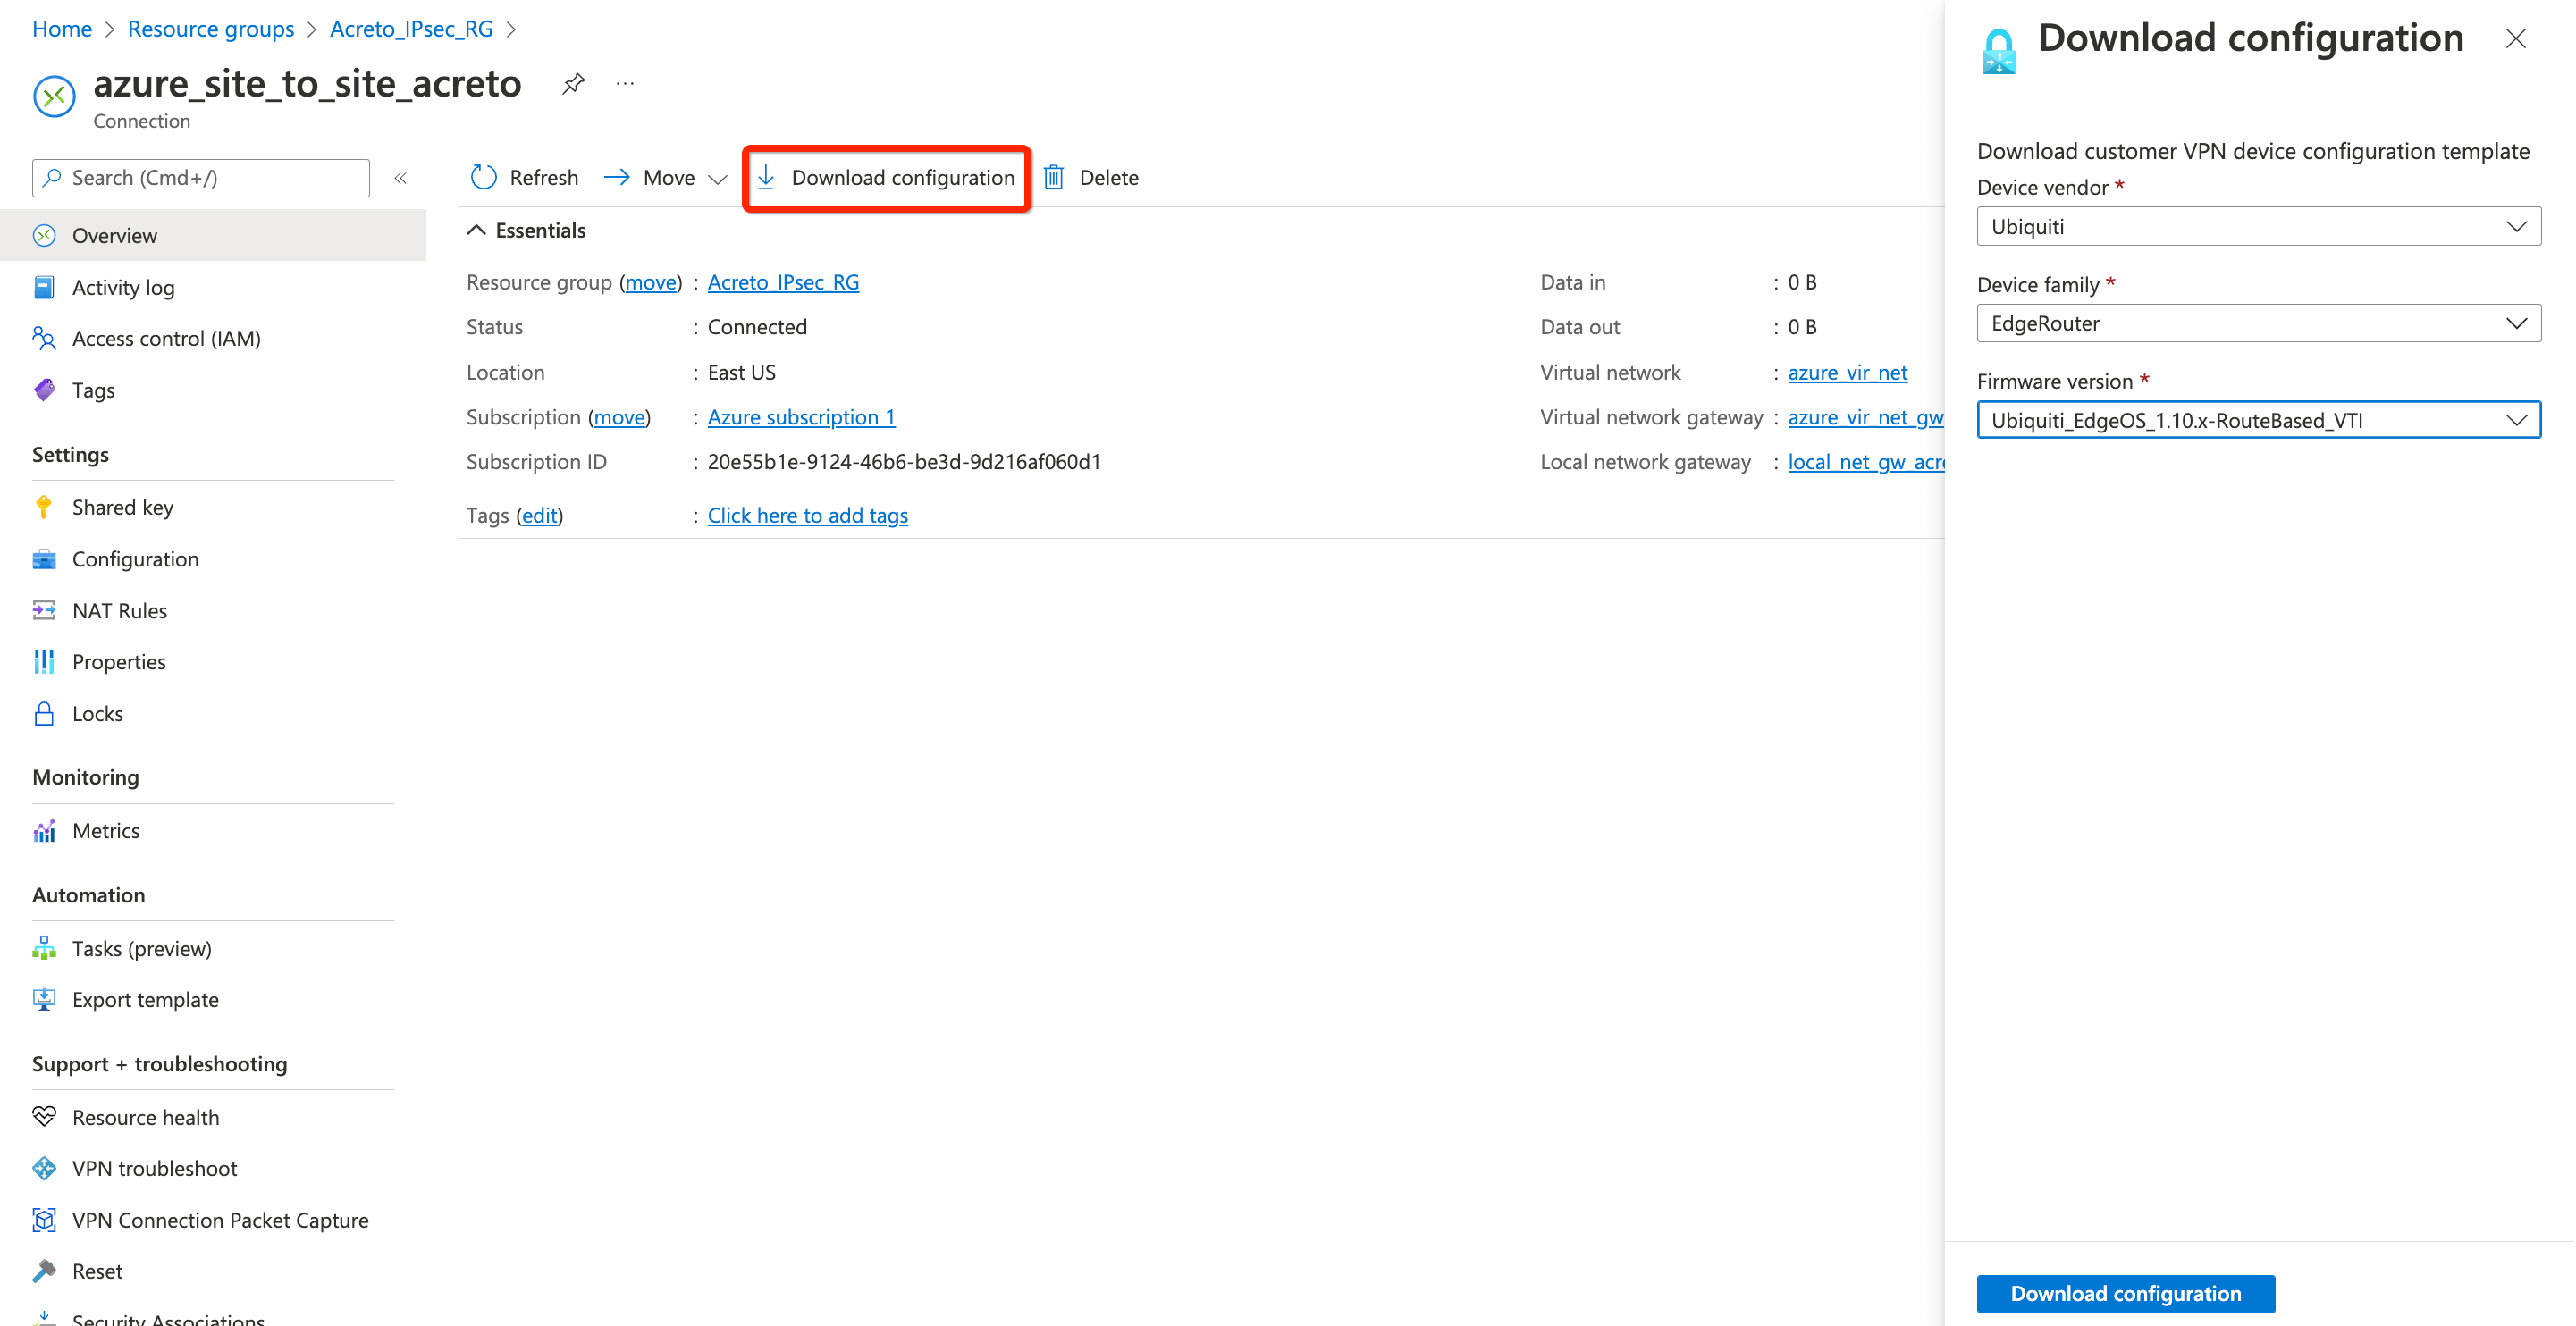Go to Resource groups breadcrumb
The height and width of the screenshot is (1326, 2576).
(x=211, y=29)
